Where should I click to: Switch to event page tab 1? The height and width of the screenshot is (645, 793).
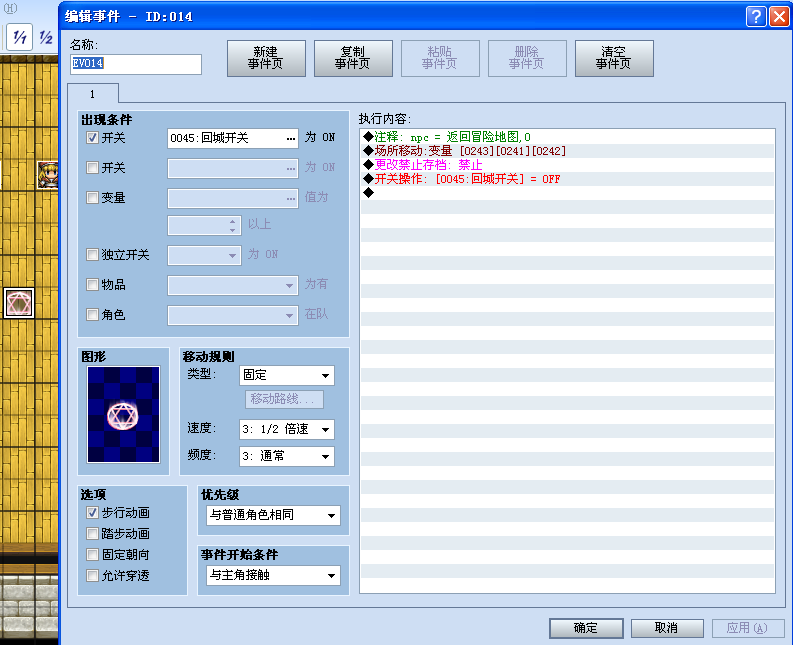(x=93, y=94)
